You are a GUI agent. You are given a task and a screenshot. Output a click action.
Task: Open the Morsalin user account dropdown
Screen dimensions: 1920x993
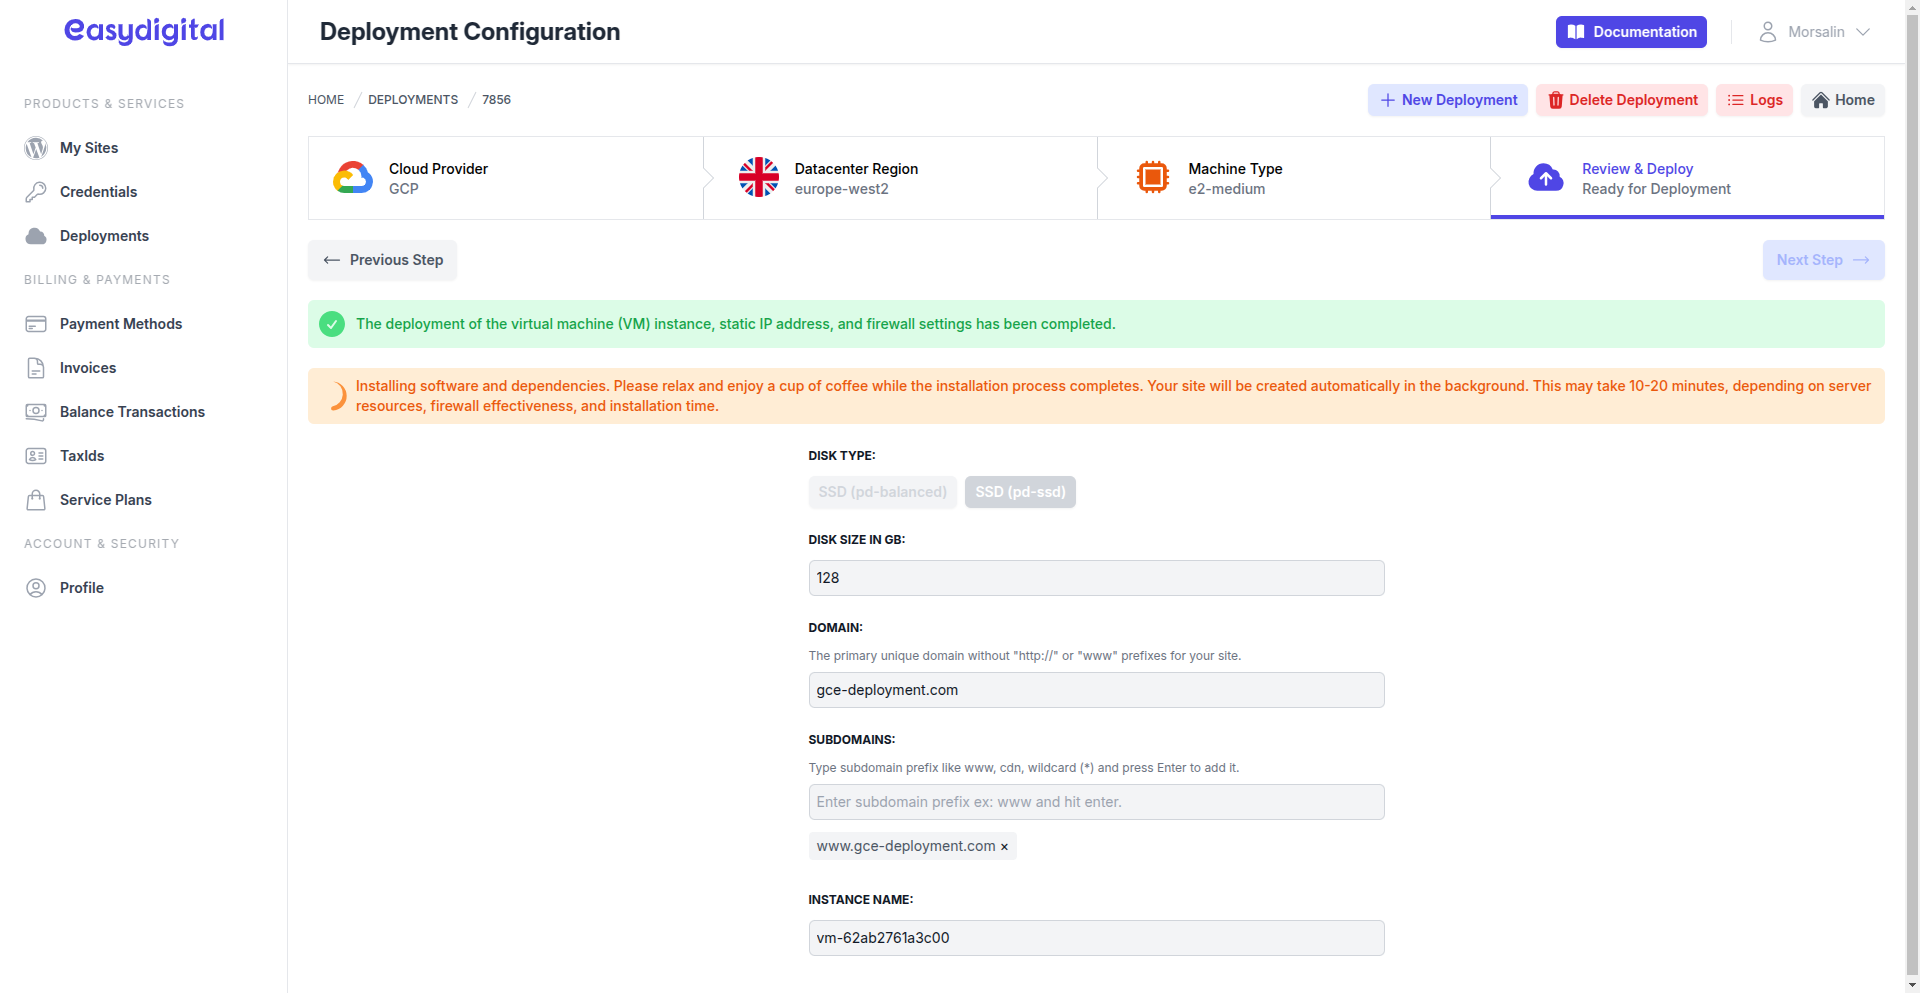pos(1814,32)
